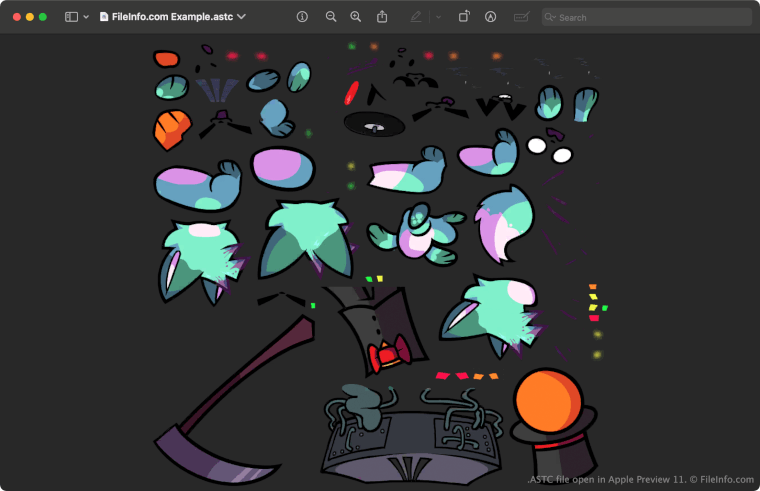The image size is (760, 491).
Task: Open the Share menu icon
Action: [382, 17]
